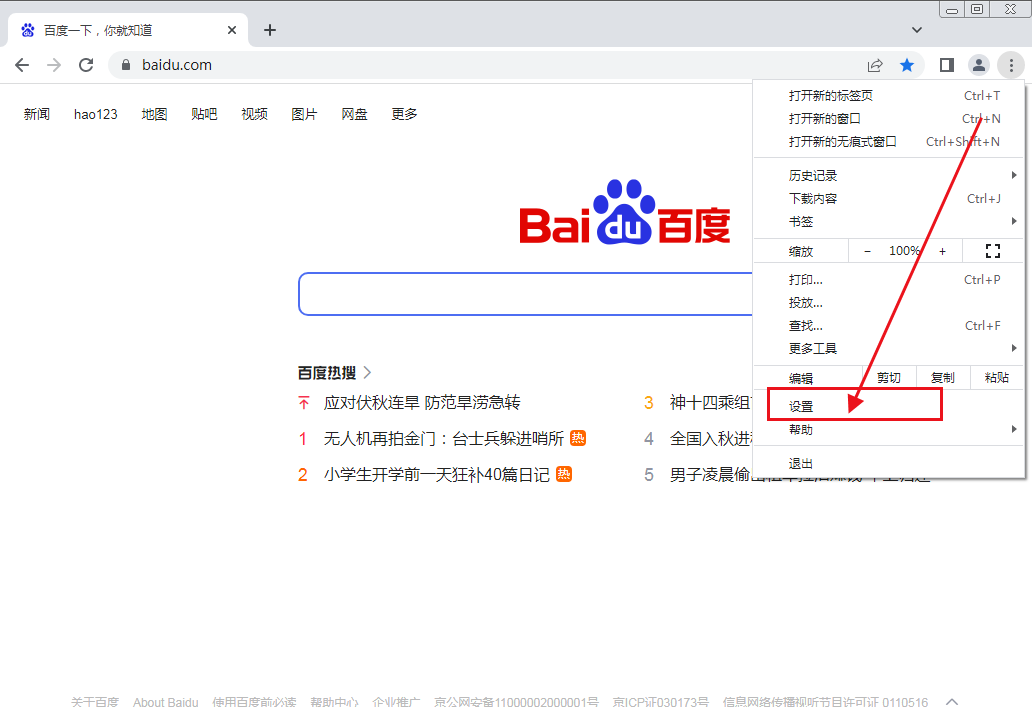Choose 打开新的无痕式窗口 menu entry
Screen dimensions: 1032x707
point(842,142)
